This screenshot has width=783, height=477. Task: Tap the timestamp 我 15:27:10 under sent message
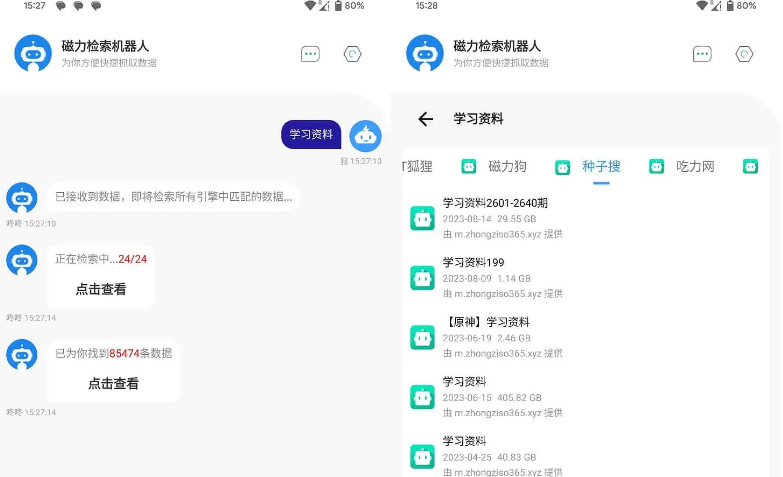click(361, 161)
